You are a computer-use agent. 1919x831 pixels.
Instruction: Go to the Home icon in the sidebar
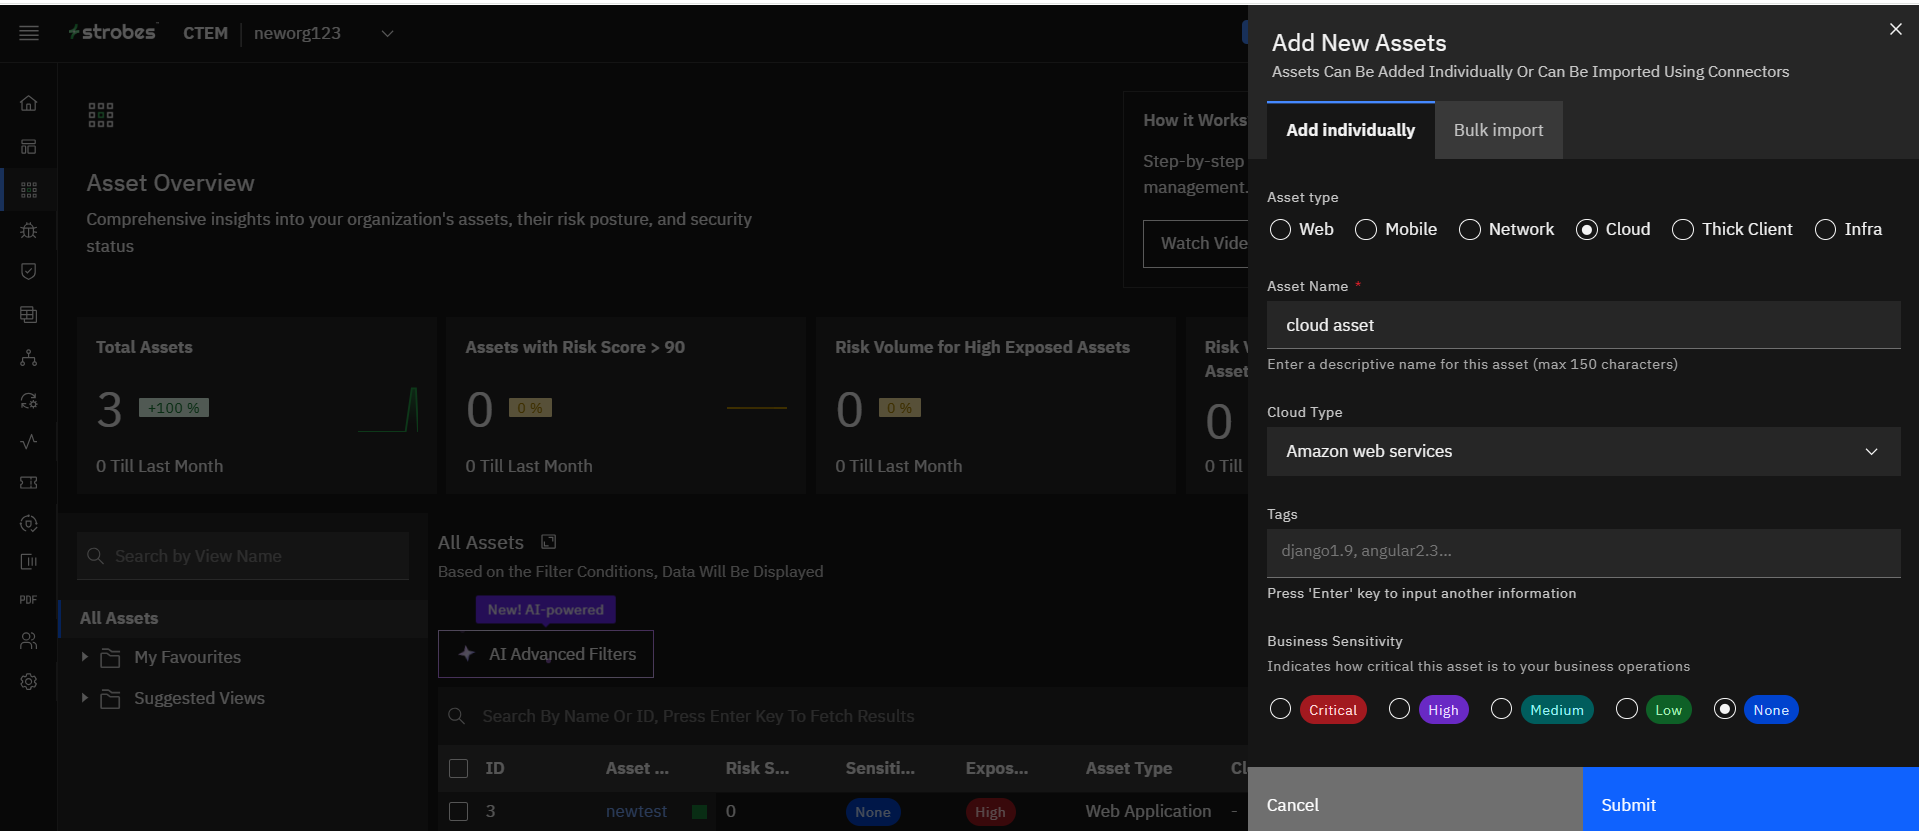[x=29, y=103]
